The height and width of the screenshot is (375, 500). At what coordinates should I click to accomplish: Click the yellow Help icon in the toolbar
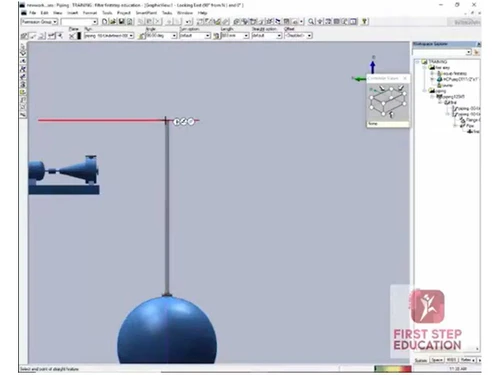[x=364, y=22]
